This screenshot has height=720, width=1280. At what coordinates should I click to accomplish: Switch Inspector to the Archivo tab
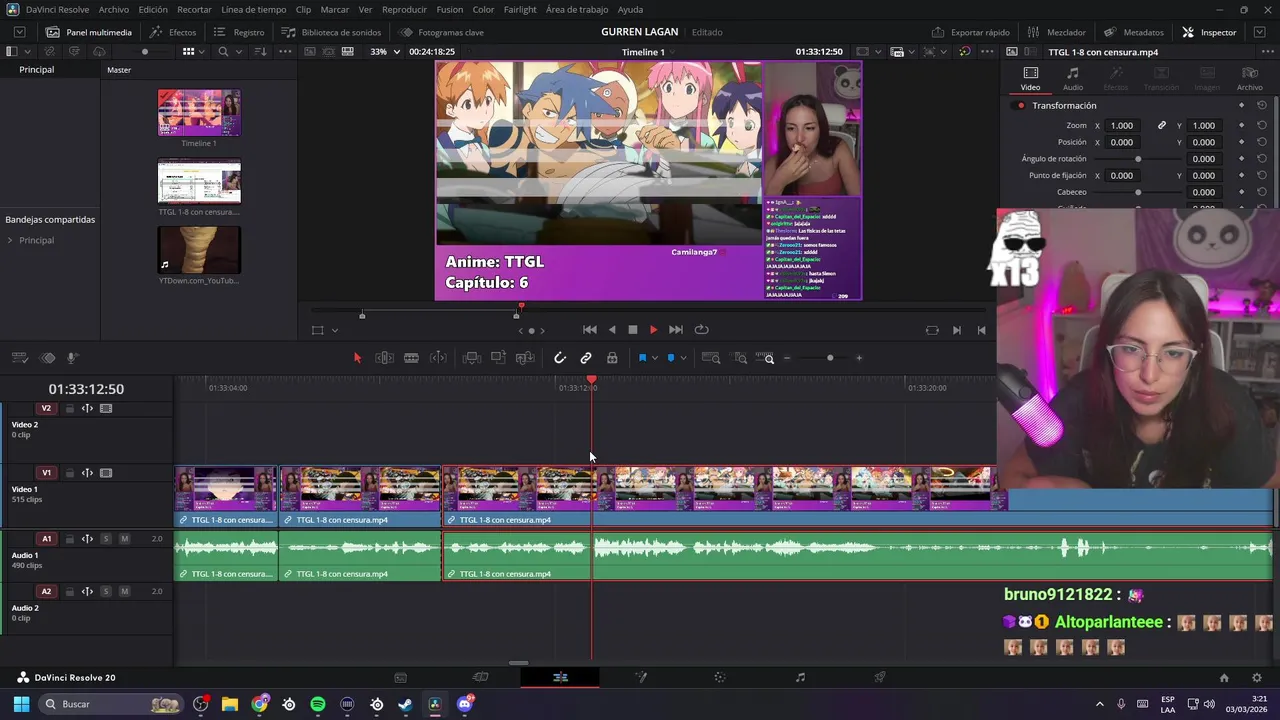[1249, 79]
